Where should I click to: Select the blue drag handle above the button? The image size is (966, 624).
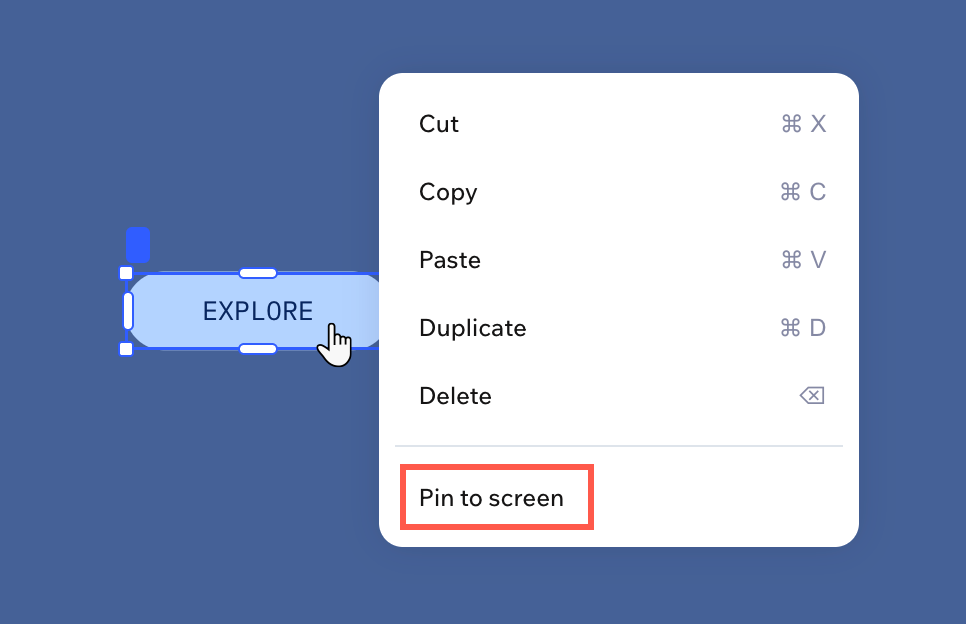coord(138,243)
